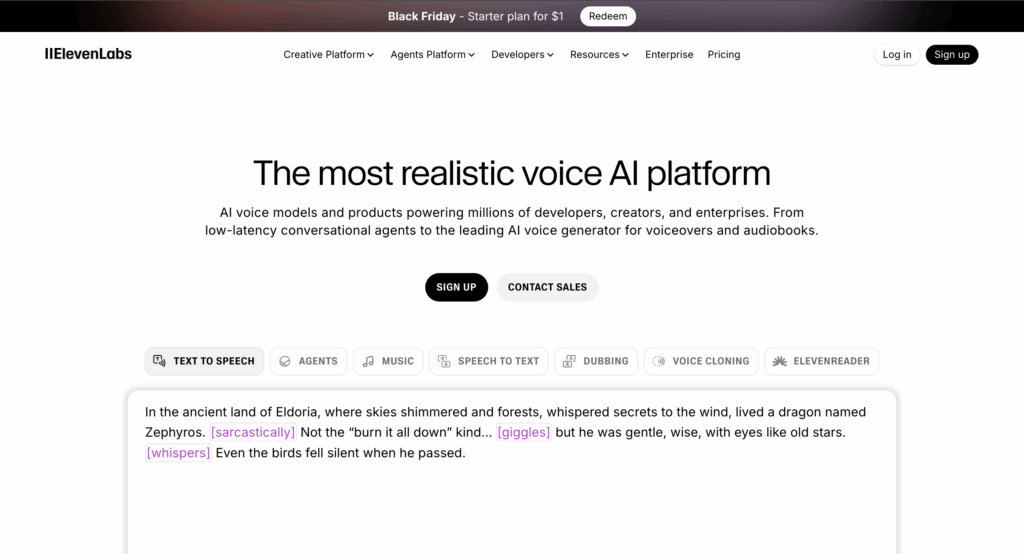Click the Agents tab icon
This screenshot has width=1024, height=554.
[x=285, y=361]
